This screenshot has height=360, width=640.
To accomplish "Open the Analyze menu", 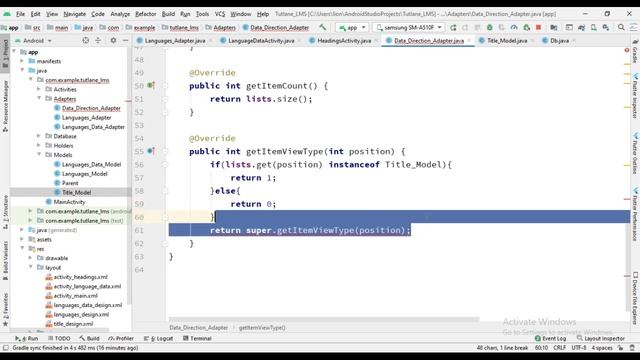I will click(120, 14).
